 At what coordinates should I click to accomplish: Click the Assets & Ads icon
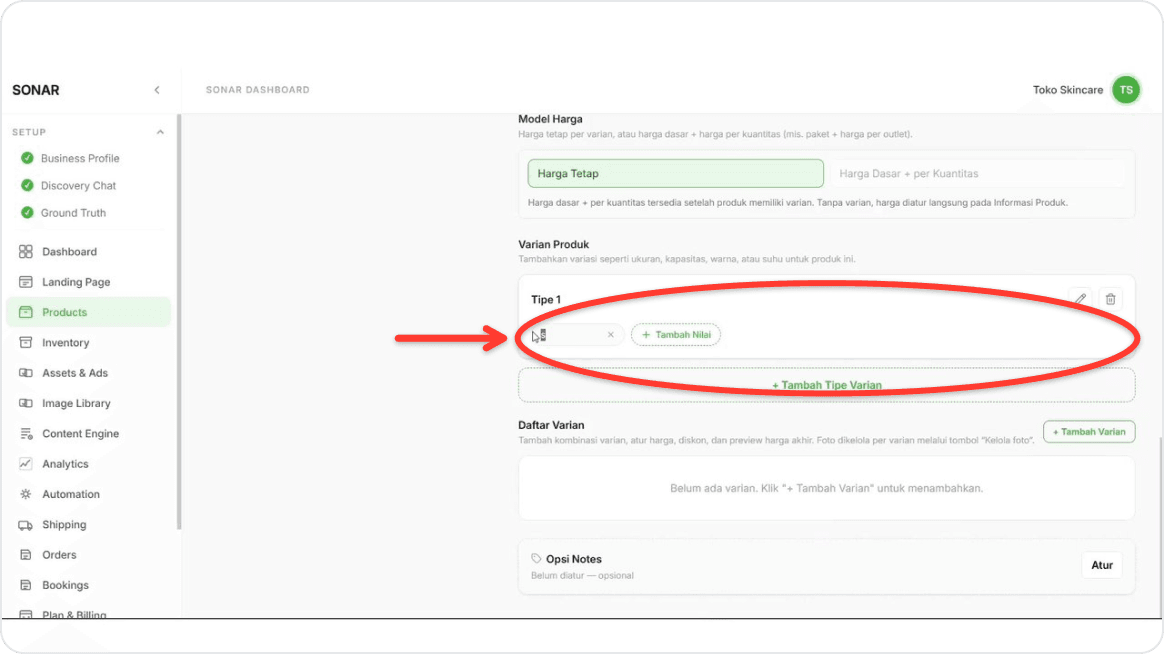[26, 373]
